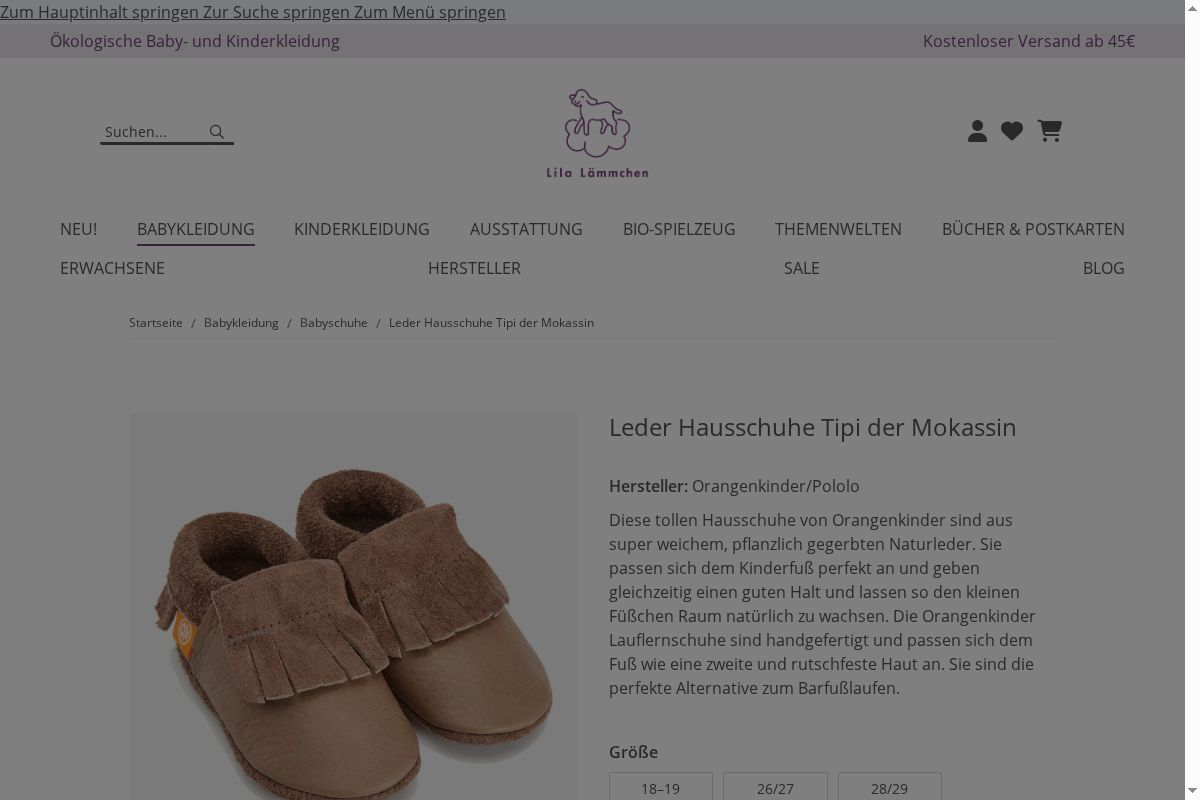Open the Bio-Spielzeug menu
This screenshot has width=1200, height=800.
pos(679,229)
